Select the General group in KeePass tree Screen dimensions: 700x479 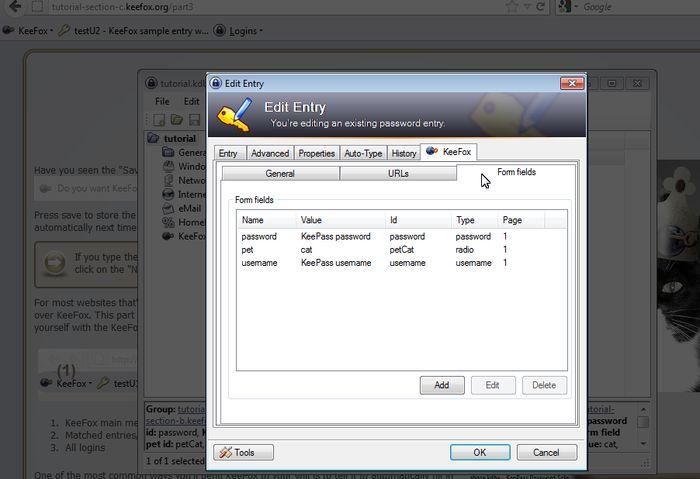(x=184, y=153)
